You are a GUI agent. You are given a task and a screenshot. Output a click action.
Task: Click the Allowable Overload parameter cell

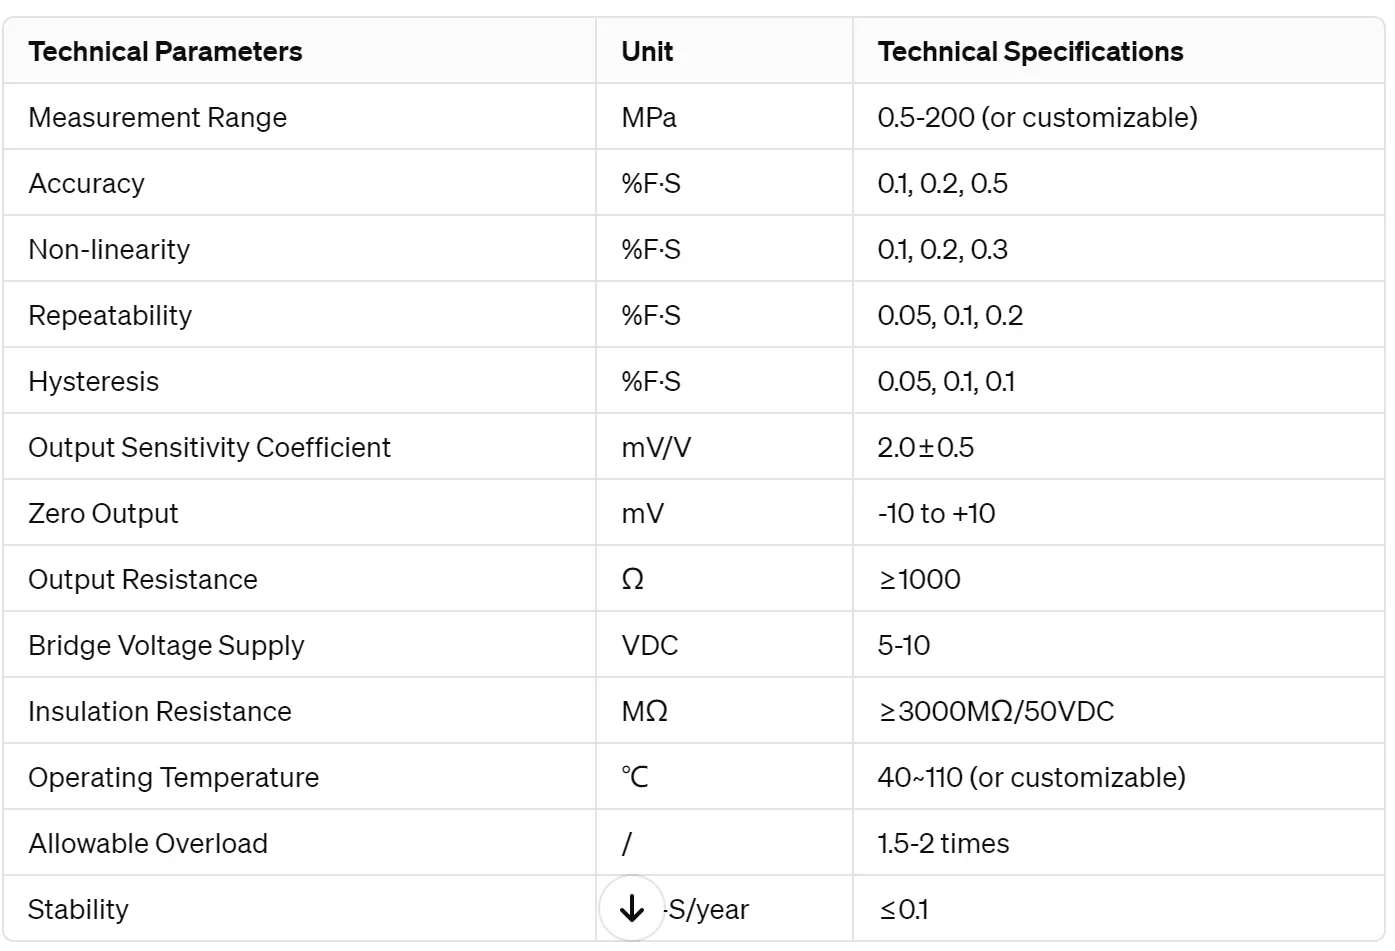pyautogui.click(x=299, y=843)
